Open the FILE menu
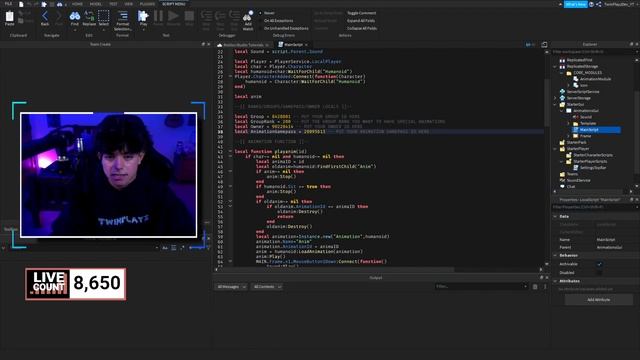640x360 pixels. [8, 4]
